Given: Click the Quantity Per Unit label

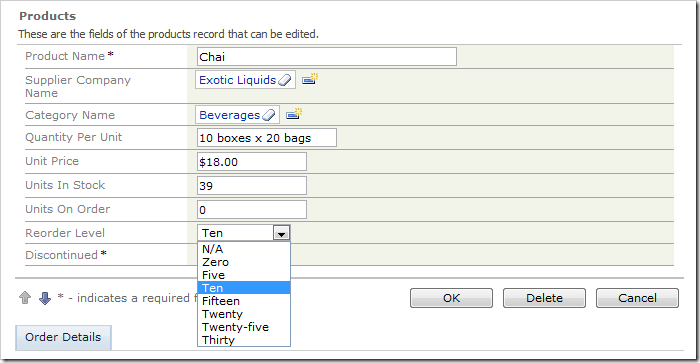Looking at the screenshot, I should point(73,138).
